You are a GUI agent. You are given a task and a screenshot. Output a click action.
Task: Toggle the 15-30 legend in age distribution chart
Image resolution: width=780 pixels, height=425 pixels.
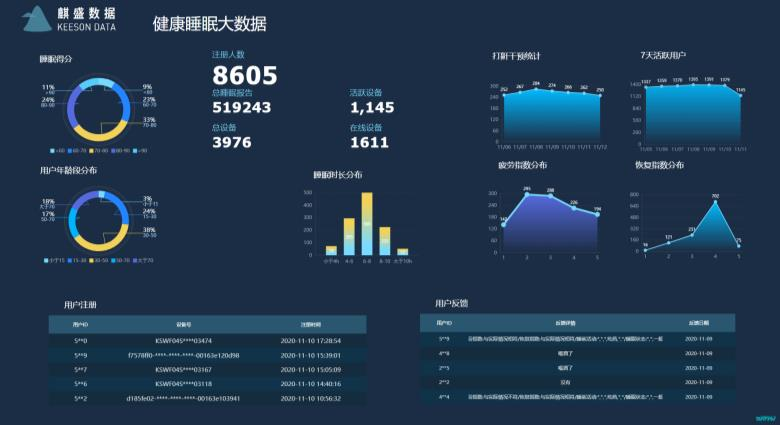point(72,260)
